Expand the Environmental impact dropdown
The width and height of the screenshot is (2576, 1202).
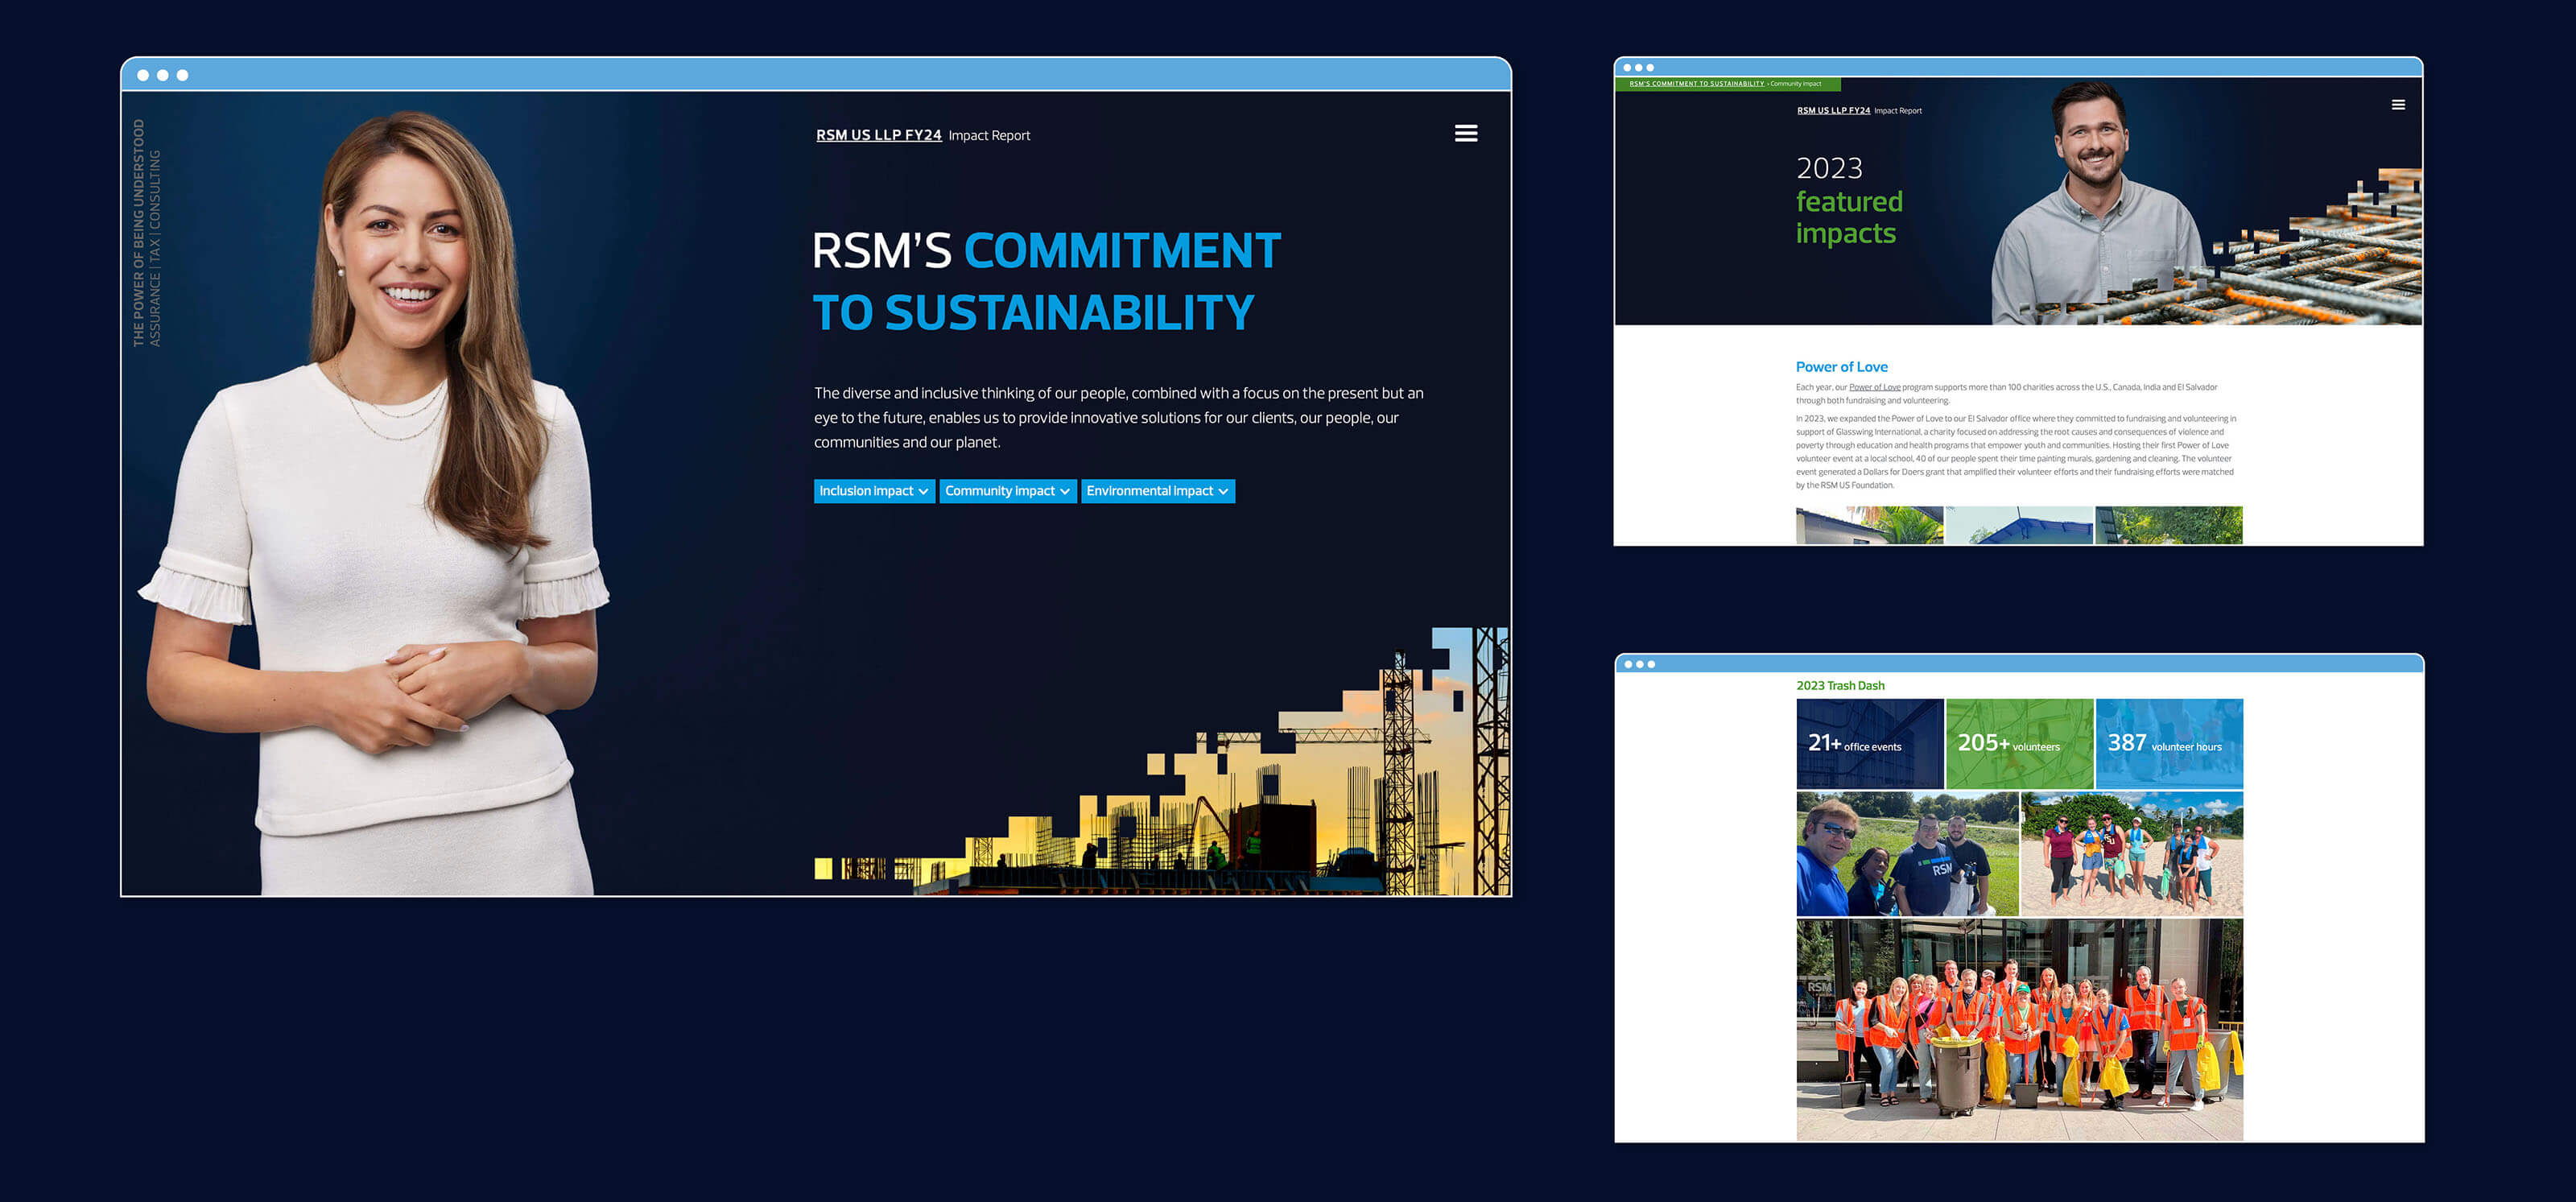pyautogui.click(x=1157, y=491)
